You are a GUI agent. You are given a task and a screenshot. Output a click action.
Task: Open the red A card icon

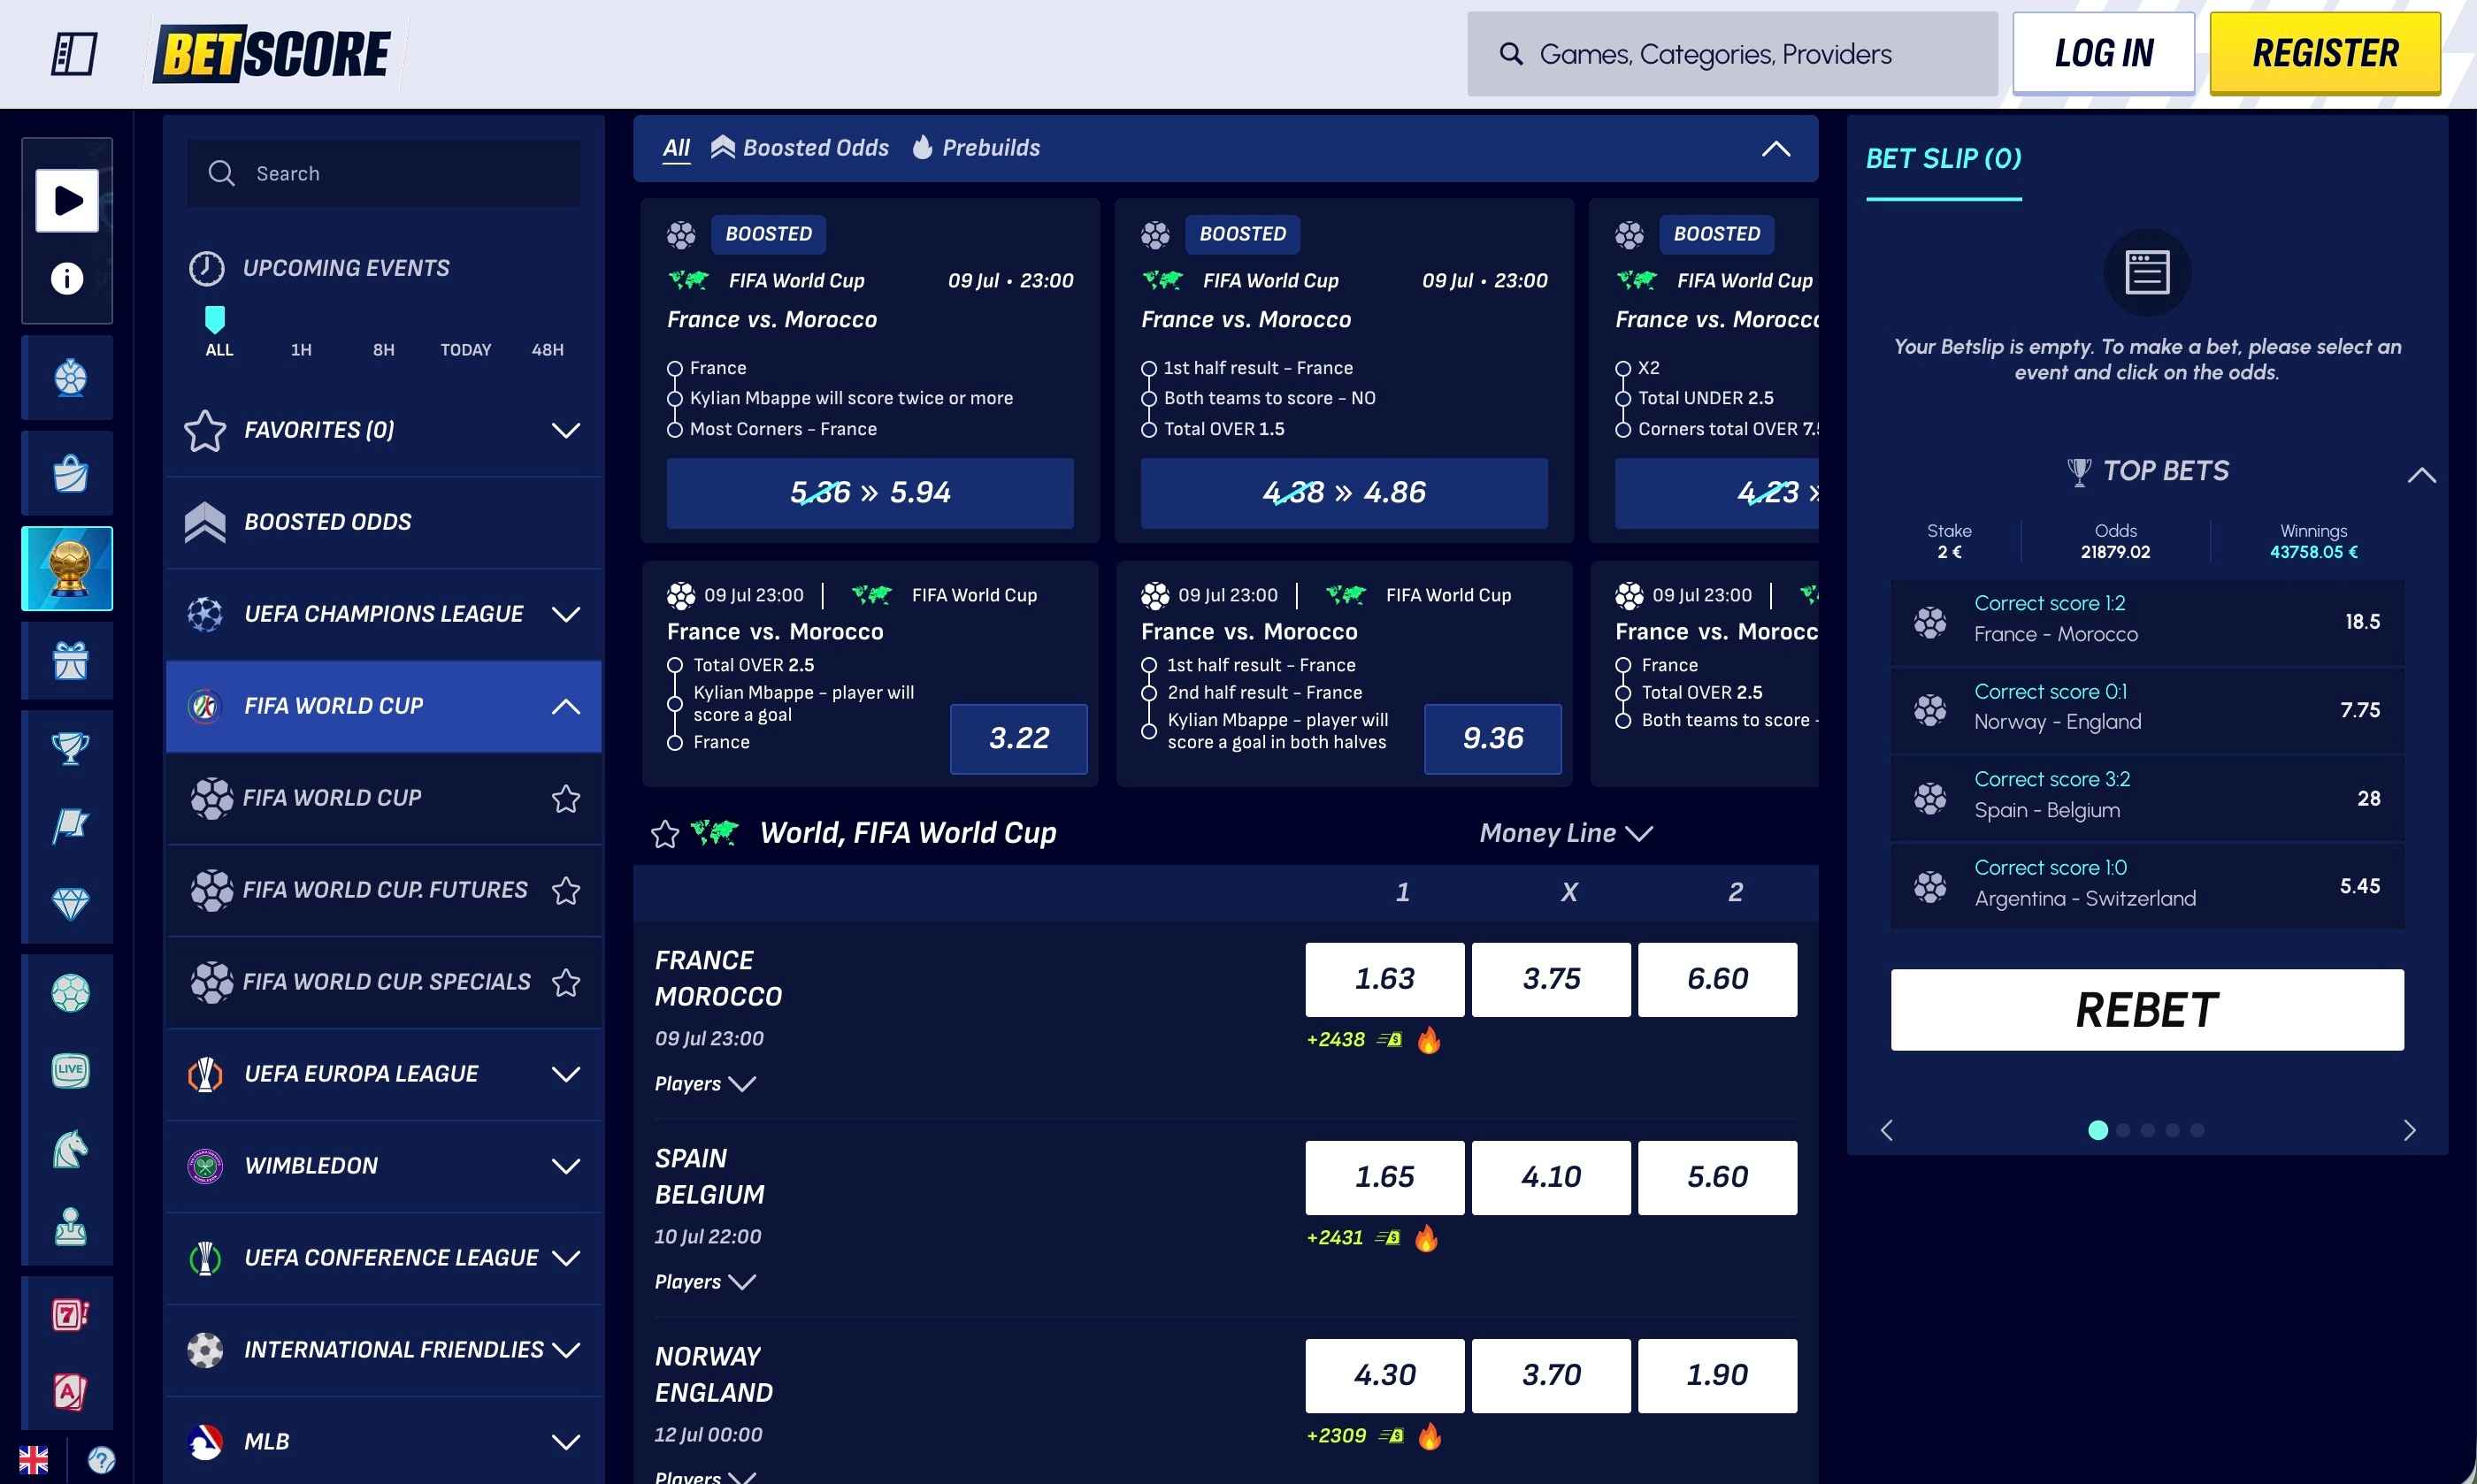pyautogui.click(x=70, y=1391)
